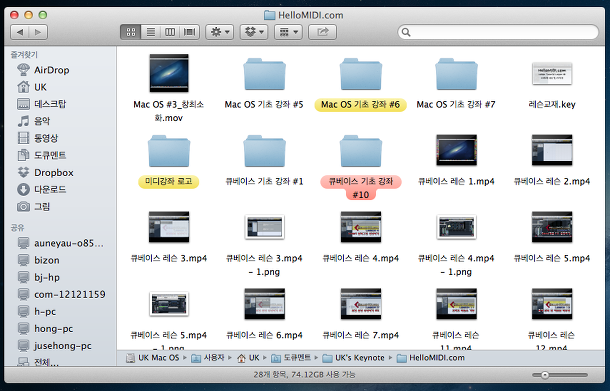
Task: Open 도큐멘트 in the sidebar
Action: 42,155
